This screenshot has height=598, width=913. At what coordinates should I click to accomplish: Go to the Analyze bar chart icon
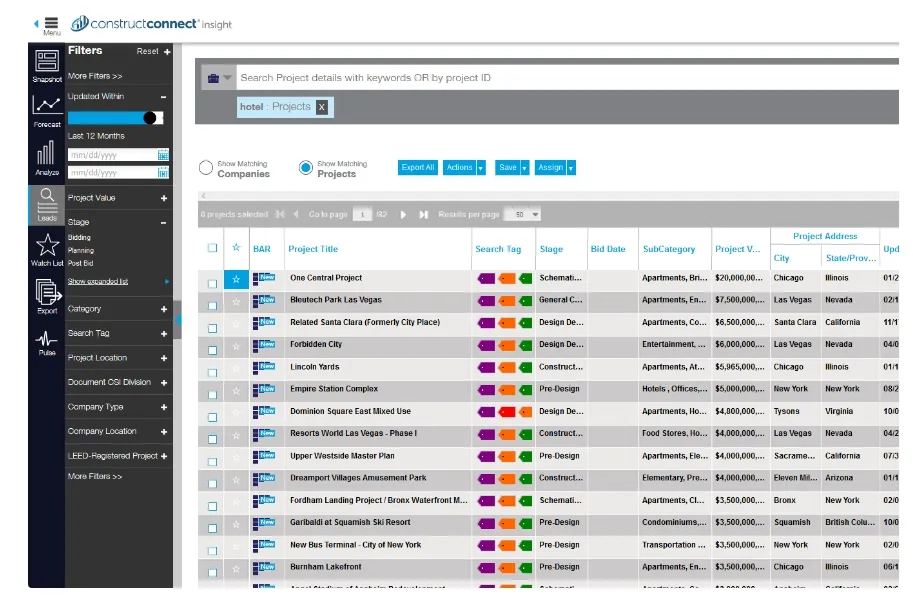coord(46,153)
